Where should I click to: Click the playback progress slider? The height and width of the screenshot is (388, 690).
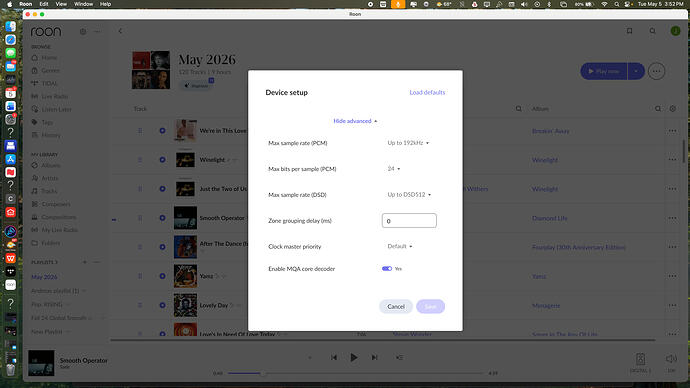click(355, 373)
